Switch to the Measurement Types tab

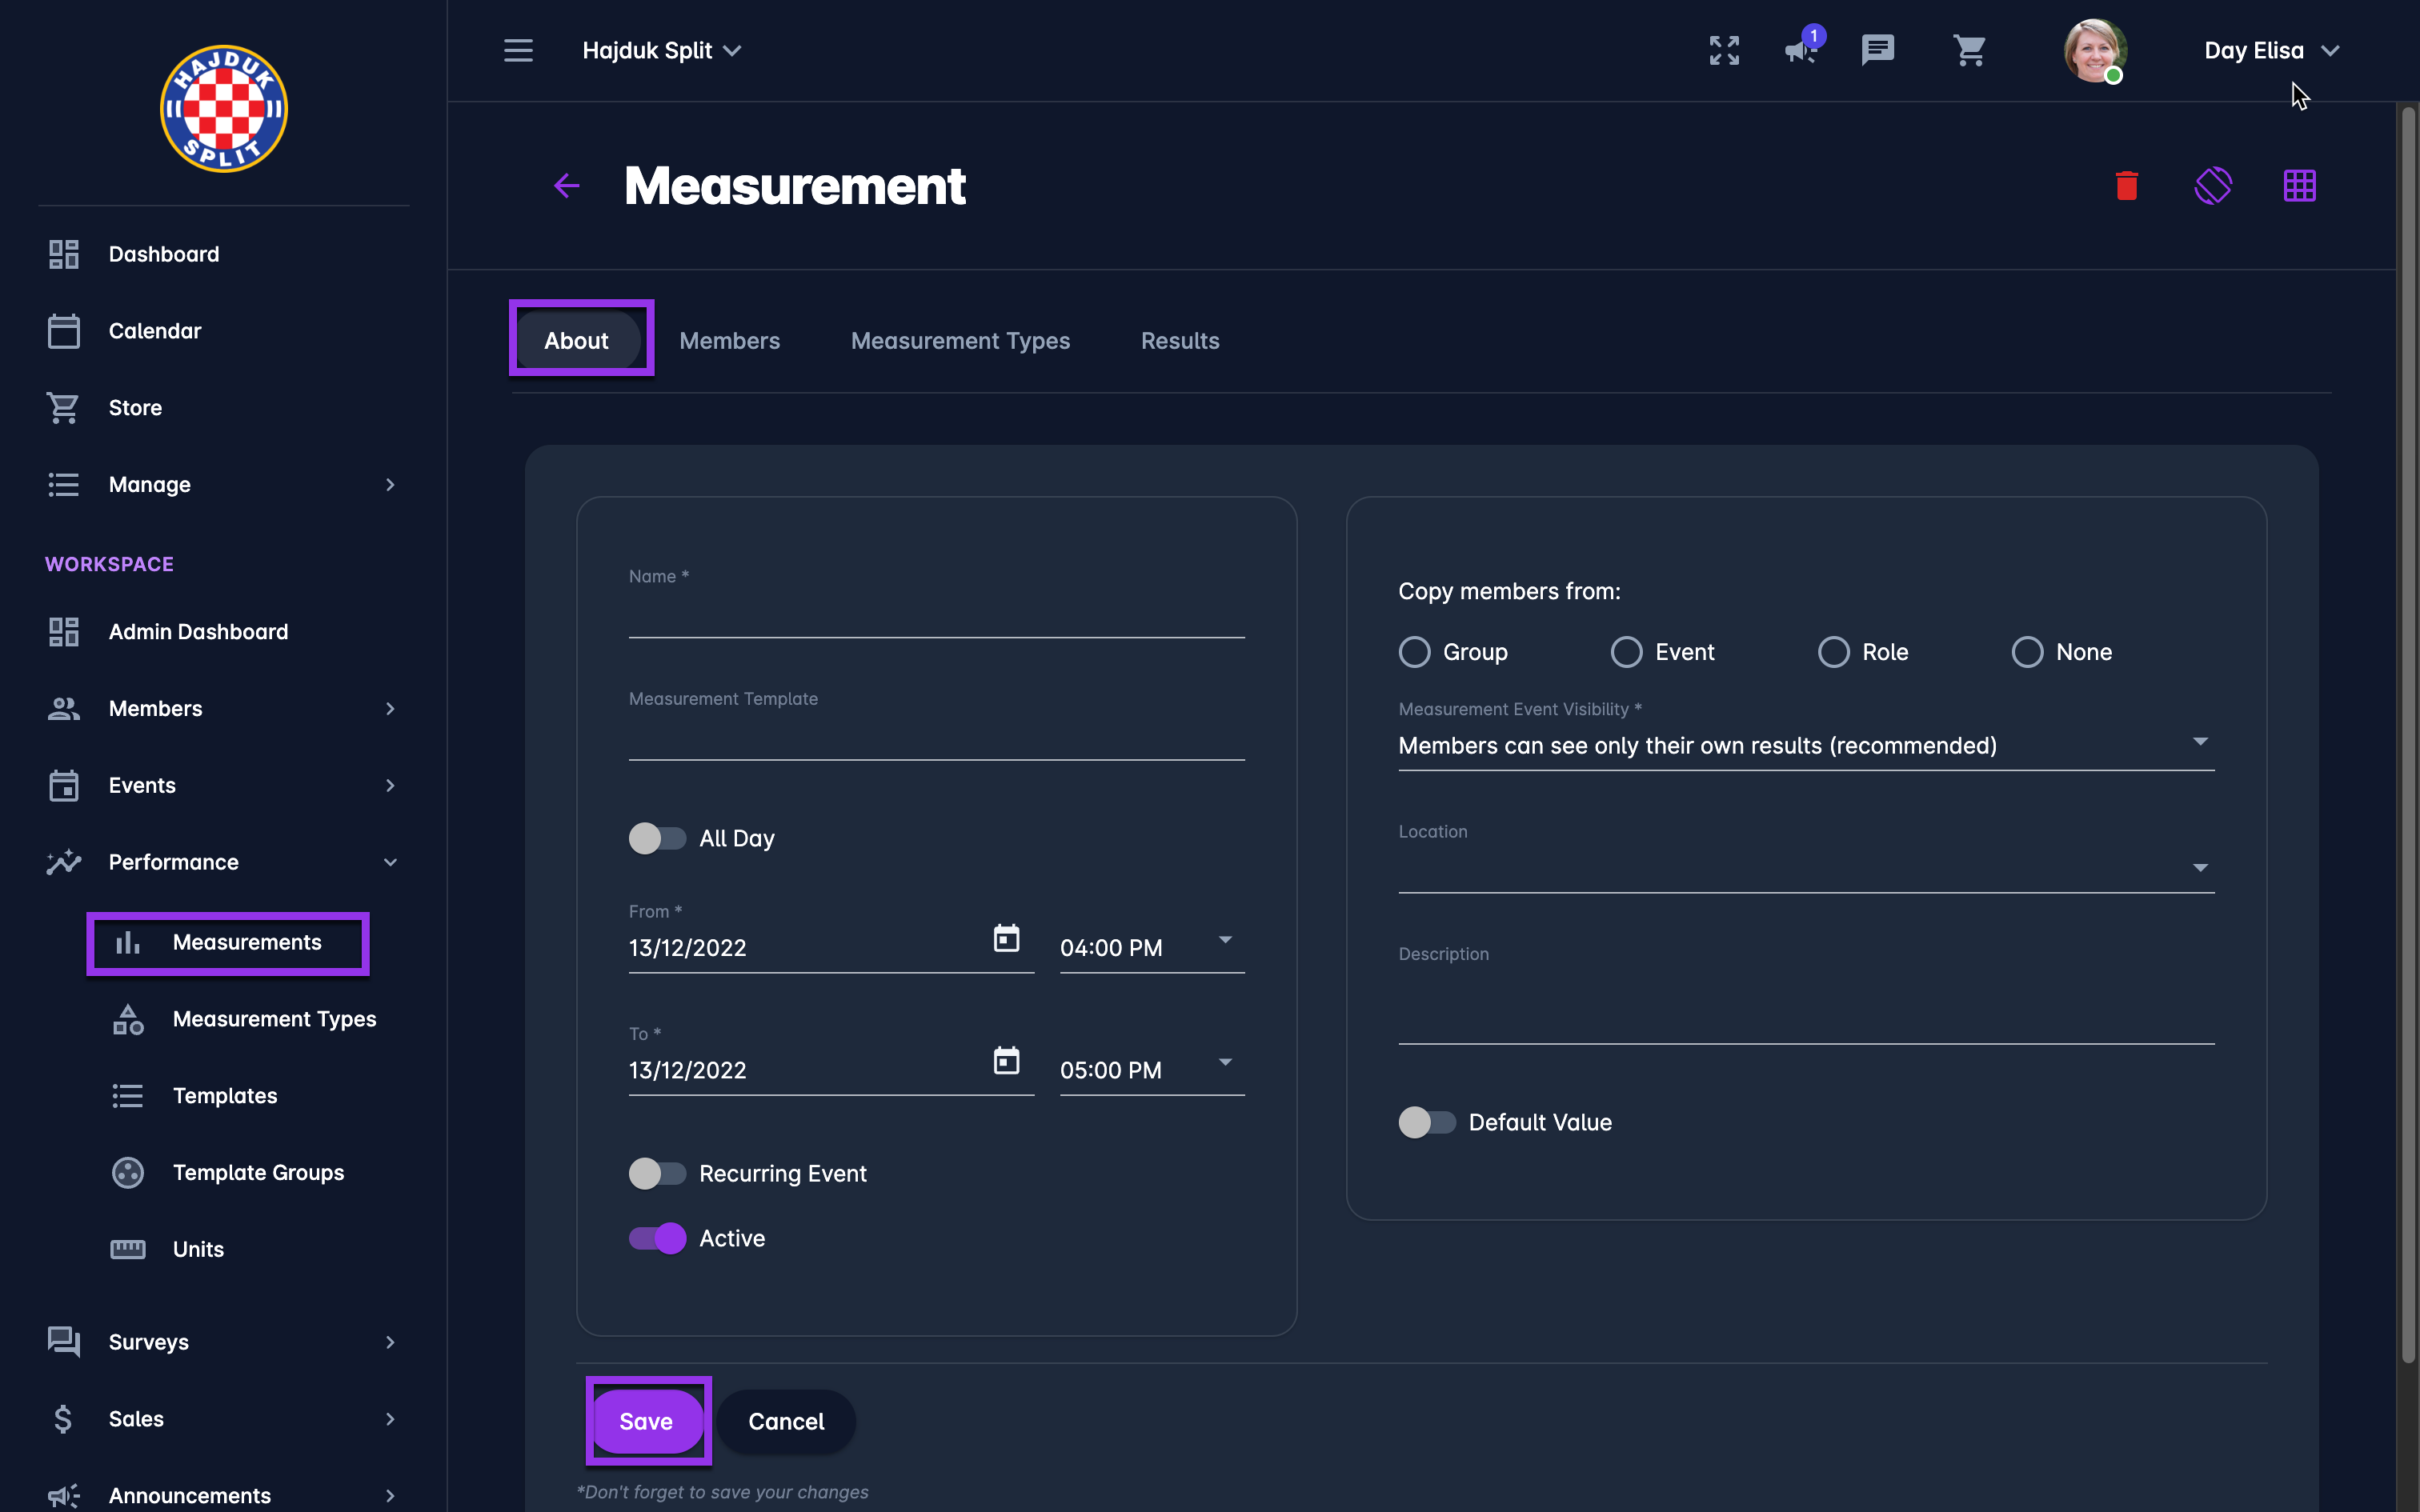(x=960, y=341)
